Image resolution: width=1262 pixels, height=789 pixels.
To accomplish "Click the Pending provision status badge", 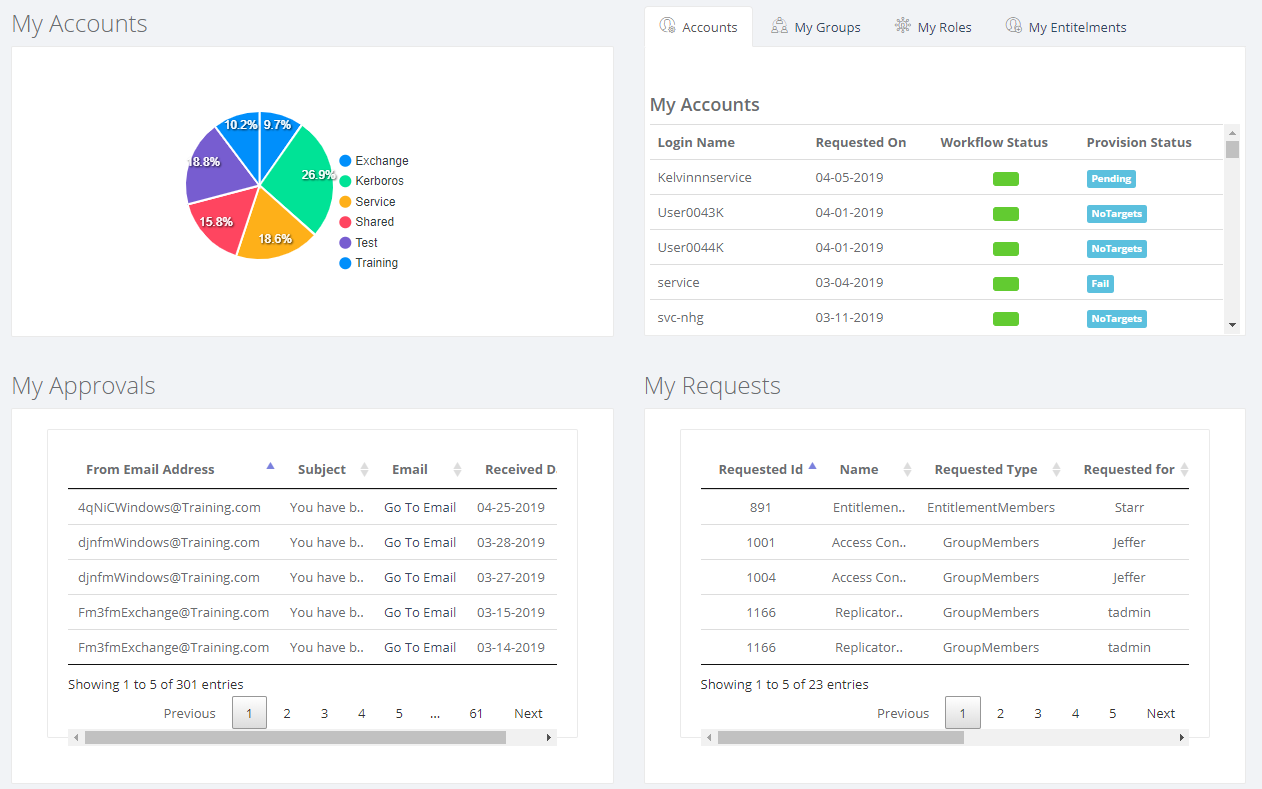I will point(1111,179).
